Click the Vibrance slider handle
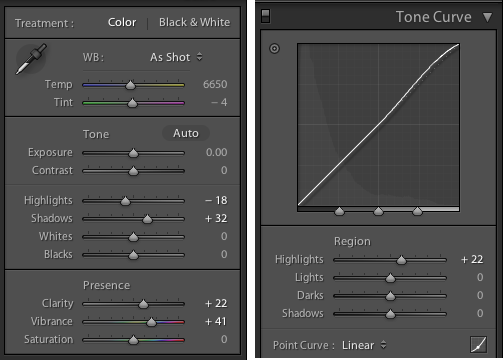 click(x=151, y=322)
